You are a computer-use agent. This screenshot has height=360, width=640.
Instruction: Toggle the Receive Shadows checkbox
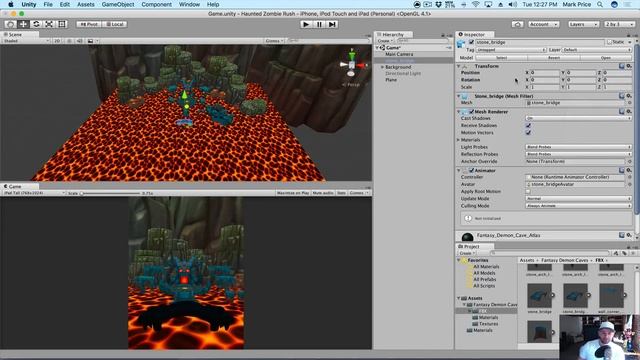pyautogui.click(x=528, y=125)
